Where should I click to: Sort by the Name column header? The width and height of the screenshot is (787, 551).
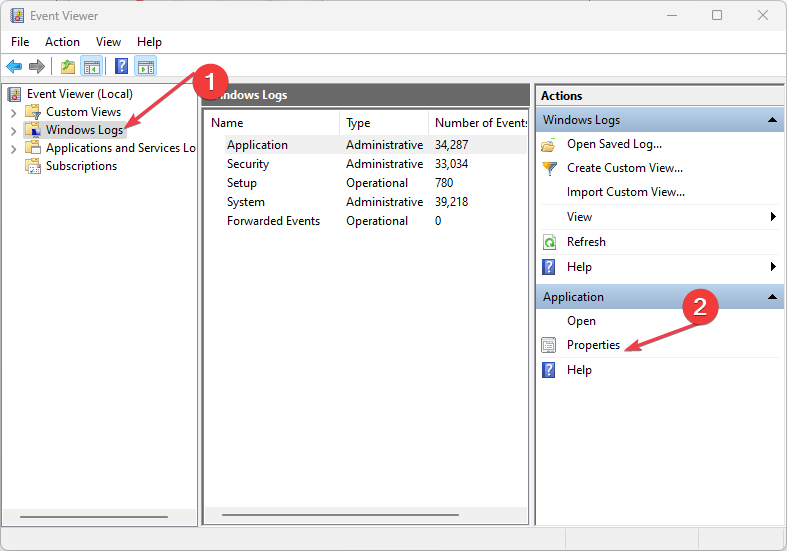[x=273, y=123]
